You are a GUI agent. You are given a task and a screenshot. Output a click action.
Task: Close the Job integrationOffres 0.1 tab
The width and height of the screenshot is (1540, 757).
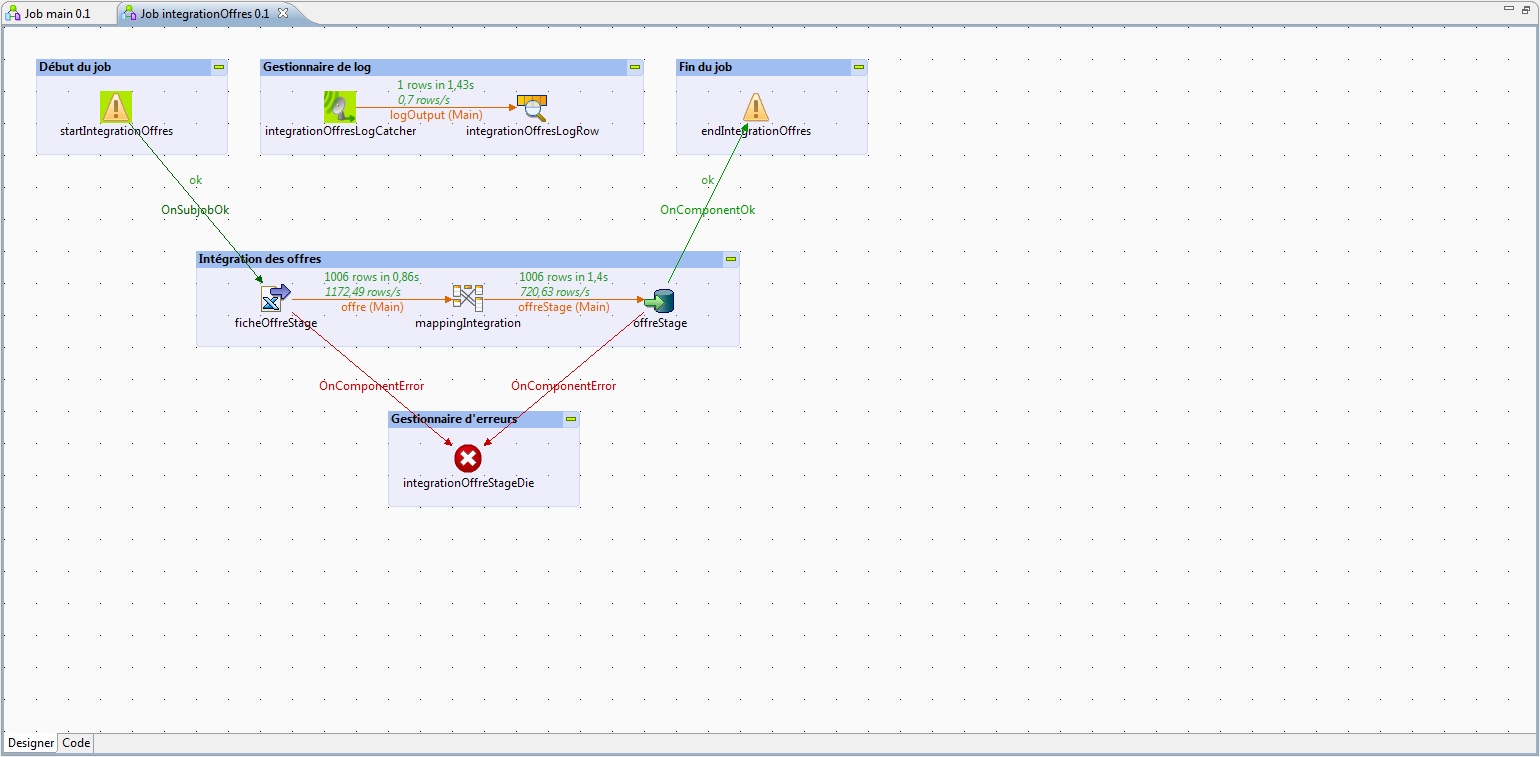click(x=283, y=13)
